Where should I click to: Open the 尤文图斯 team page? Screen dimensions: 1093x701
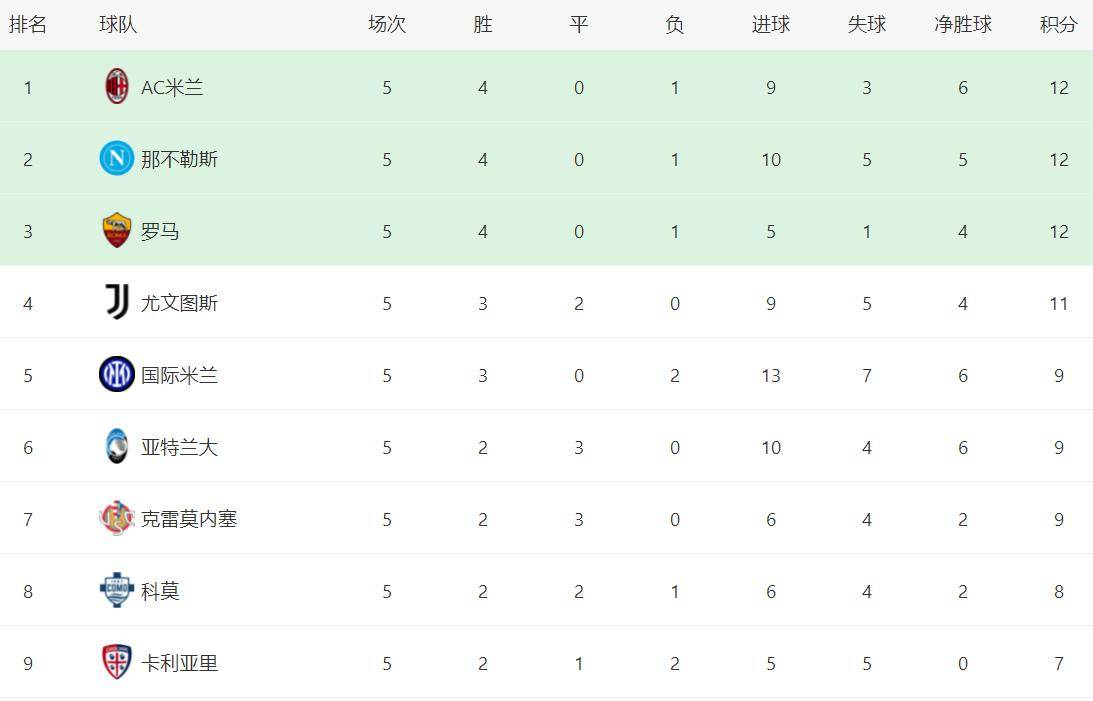[x=179, y=304]
